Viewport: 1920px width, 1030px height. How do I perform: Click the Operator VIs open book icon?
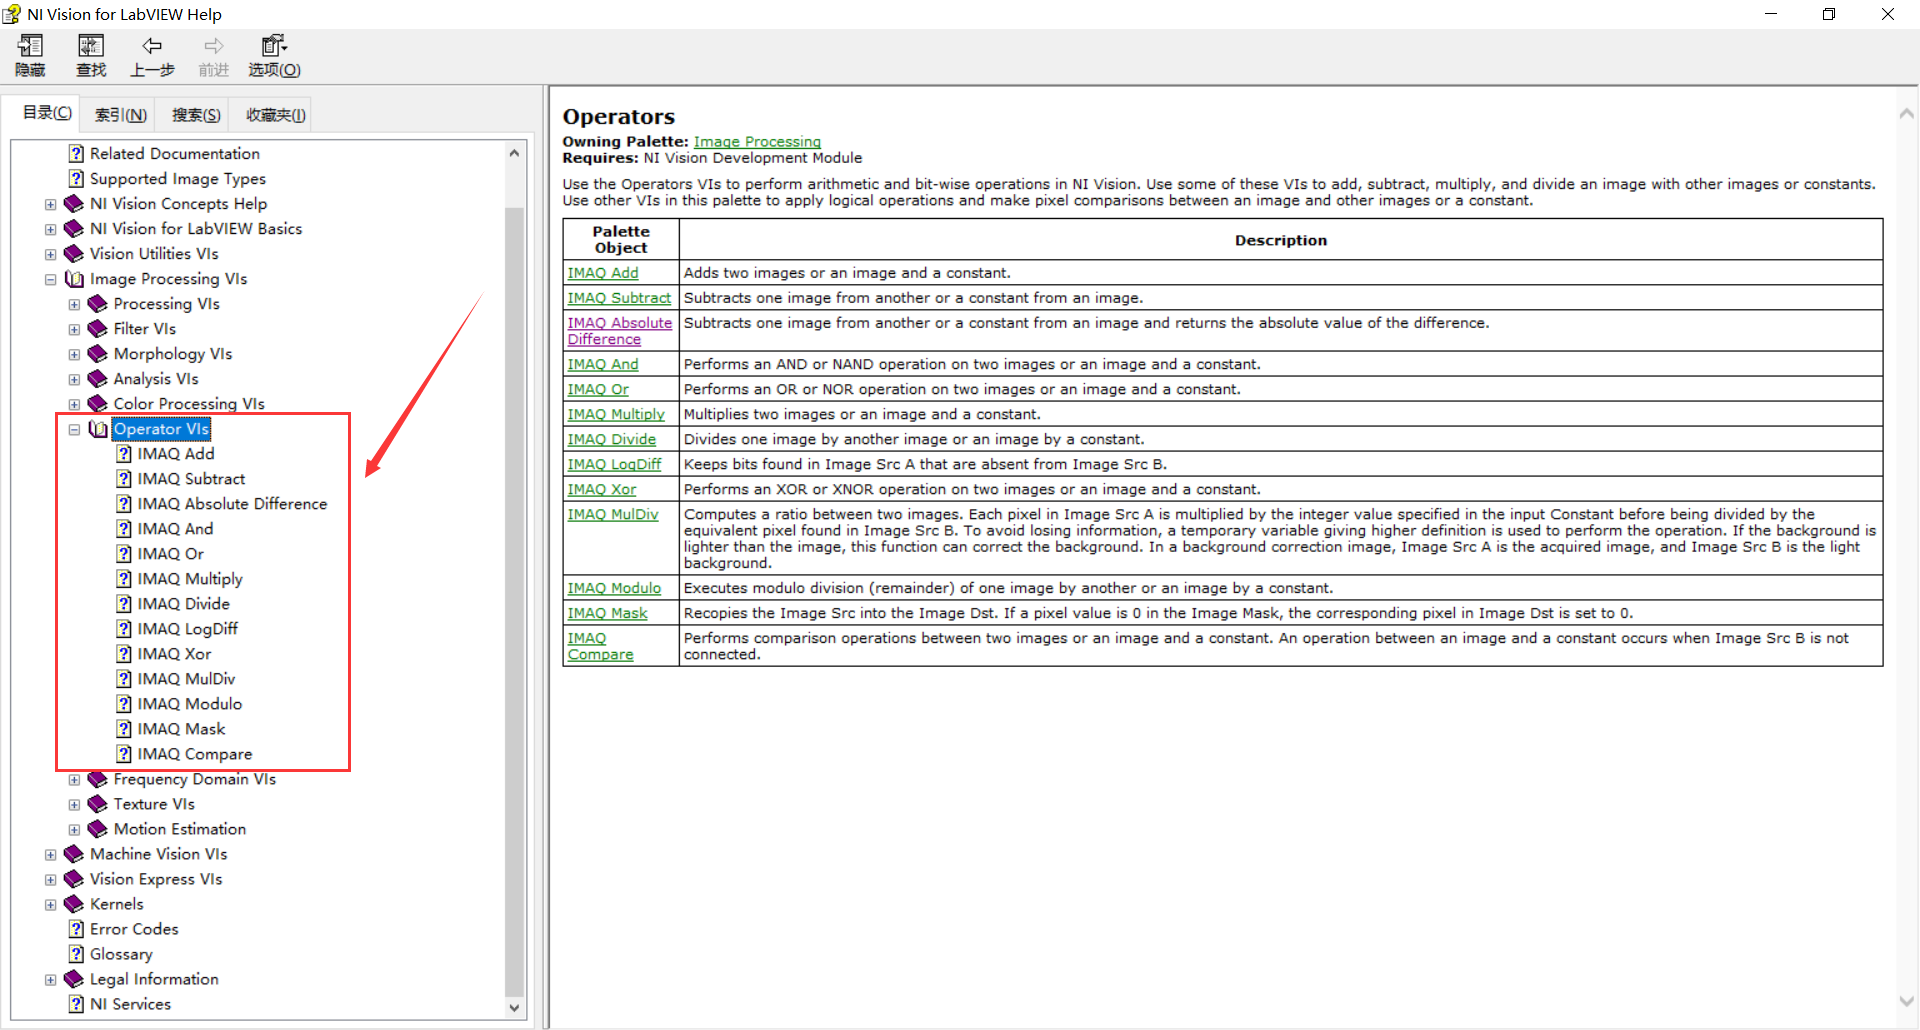coord(98,429)
